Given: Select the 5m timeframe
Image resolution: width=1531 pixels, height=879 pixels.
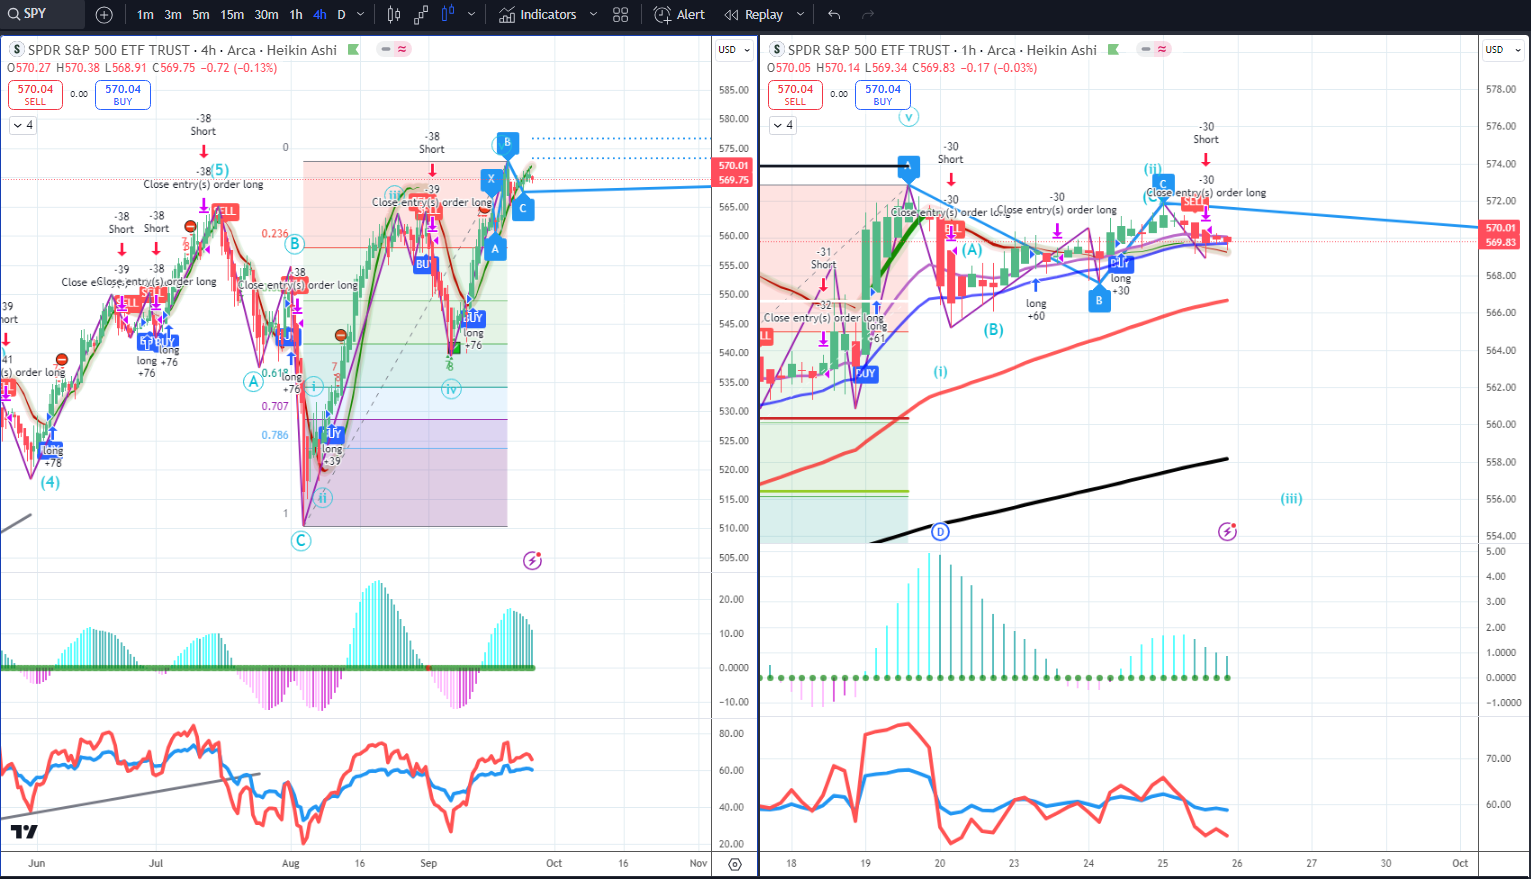Looking at the screenshot, I should pyautogui.click(x=201, y=15).
